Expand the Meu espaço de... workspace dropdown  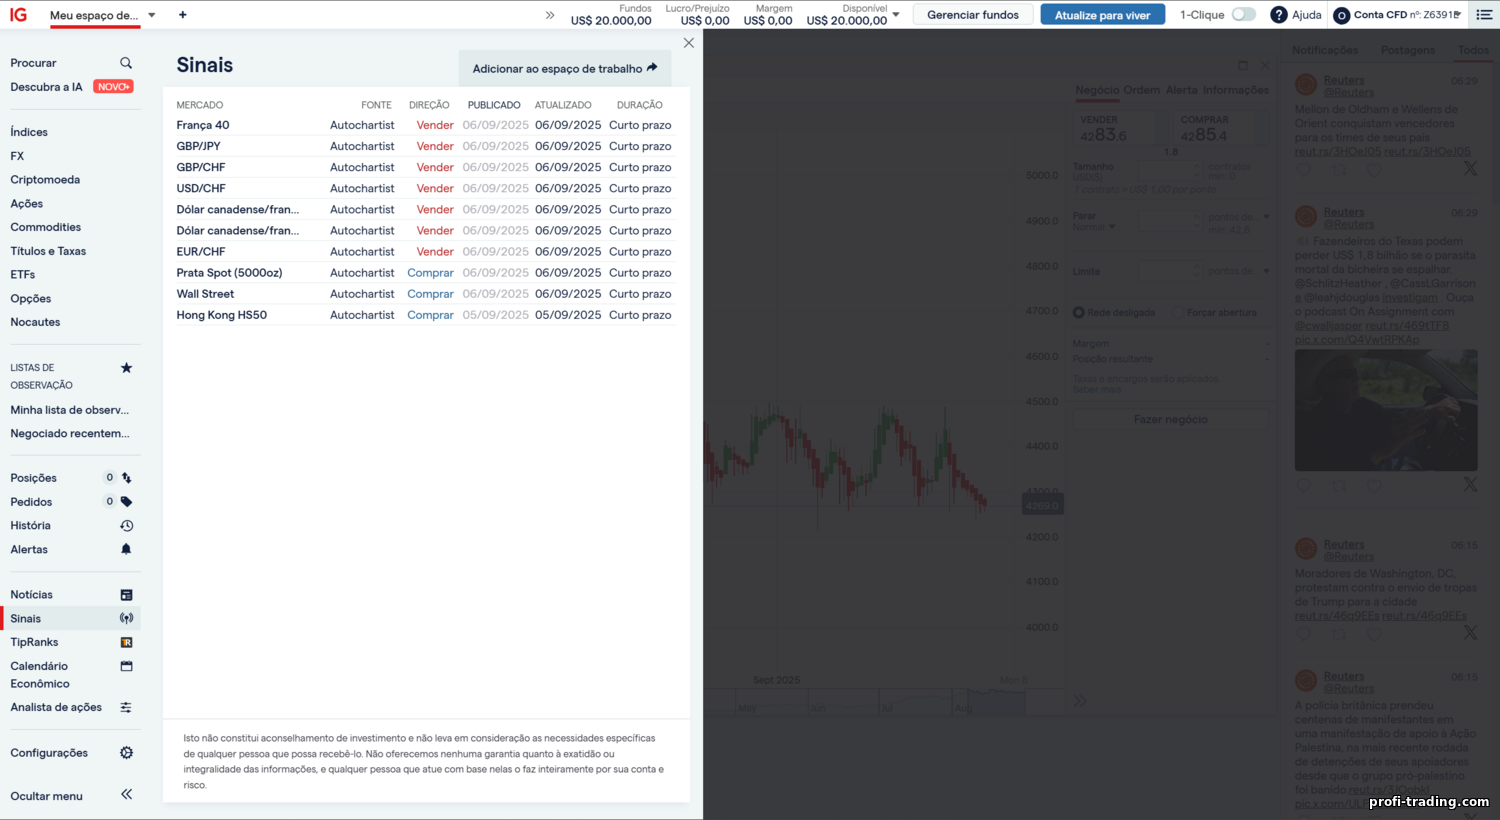pyautogui.click(x=152, y=15)
